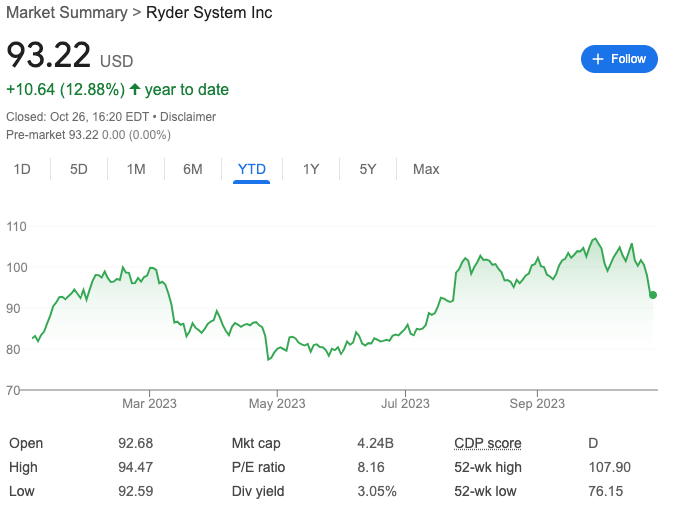View the 5Y price history
The image size is (682, 512).
click(x=368, y=169)
